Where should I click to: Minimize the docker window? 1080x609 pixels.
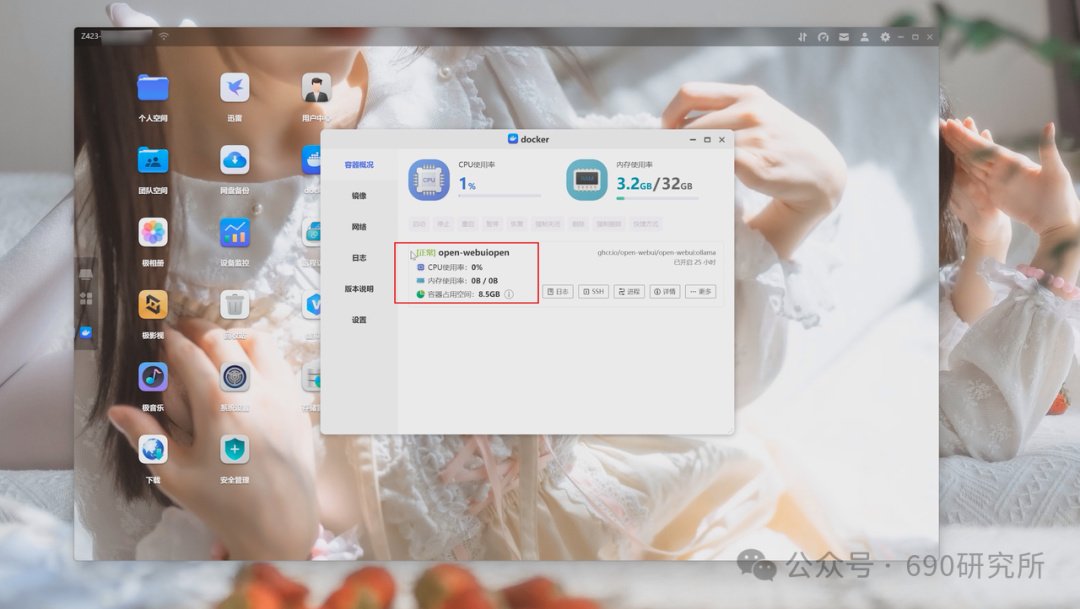(693, 140)
